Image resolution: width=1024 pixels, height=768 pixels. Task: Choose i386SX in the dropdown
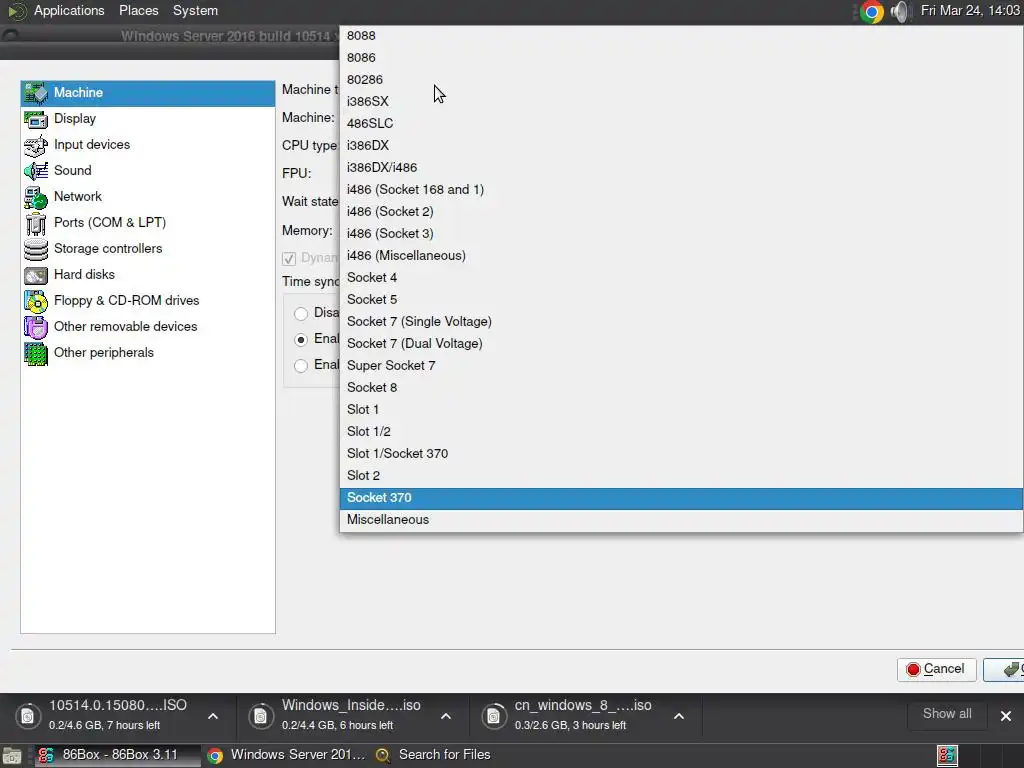(x=681, y=102)
